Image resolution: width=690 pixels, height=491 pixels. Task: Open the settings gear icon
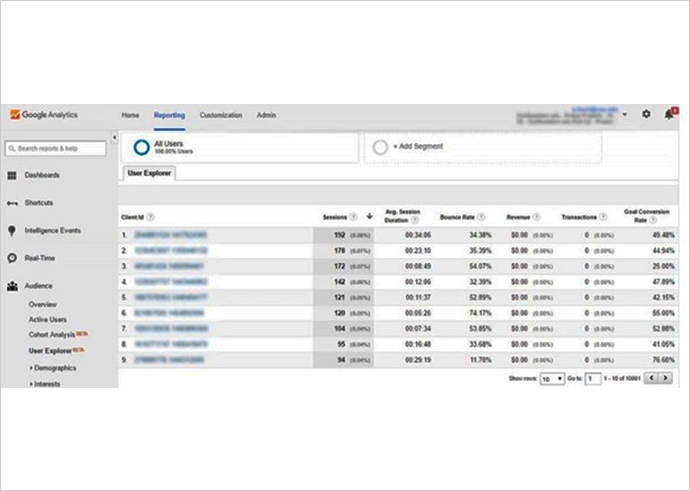click(x=646, y=115)
